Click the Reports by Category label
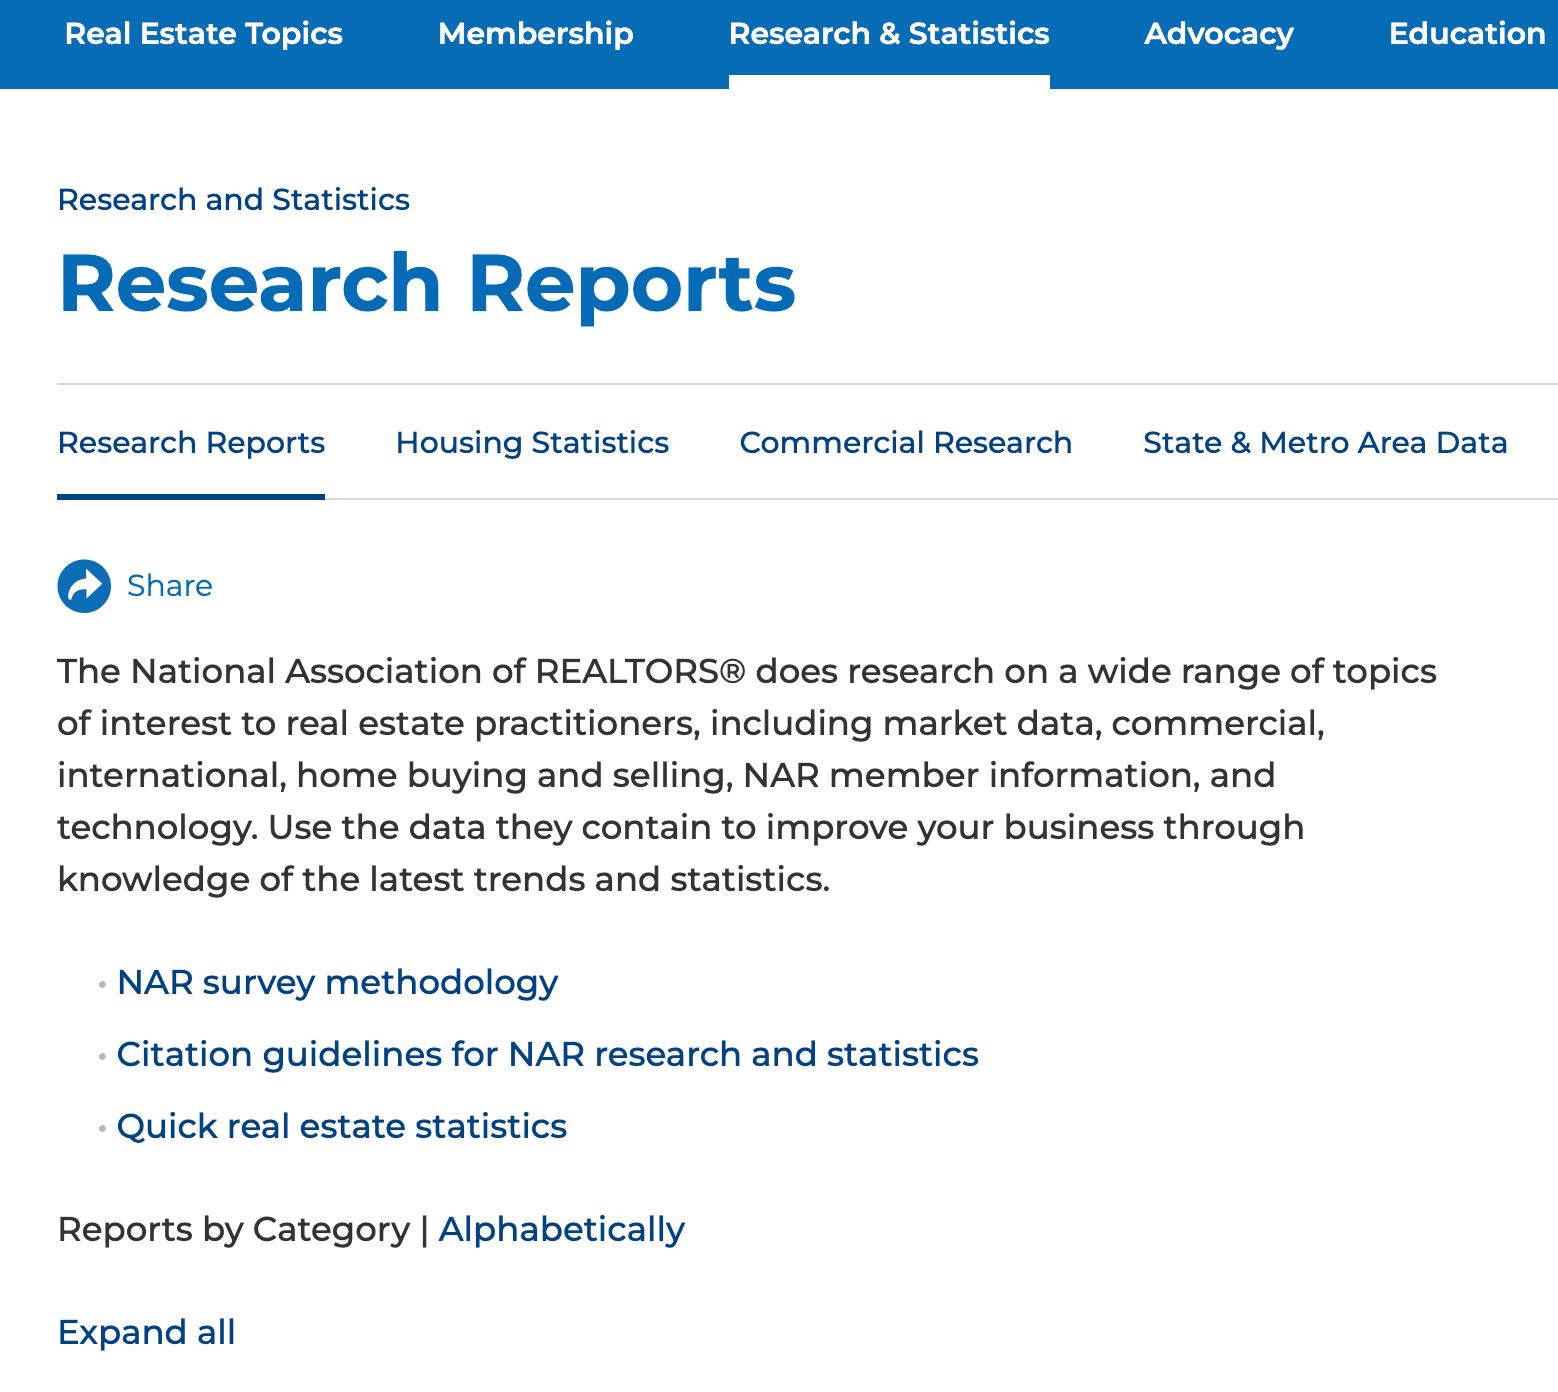This screenshot has width=1558, height=1392. [234, 1230]
